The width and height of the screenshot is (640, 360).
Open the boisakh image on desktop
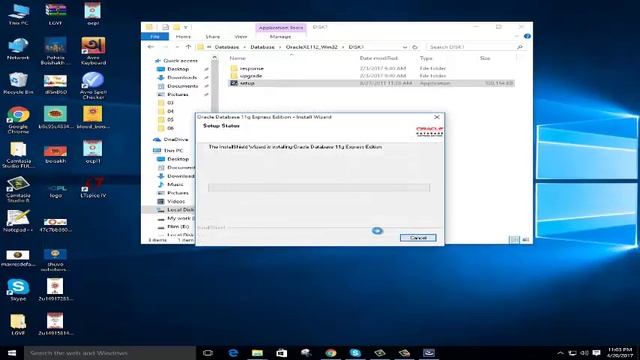pyautogui.click(x=56, y=154)
